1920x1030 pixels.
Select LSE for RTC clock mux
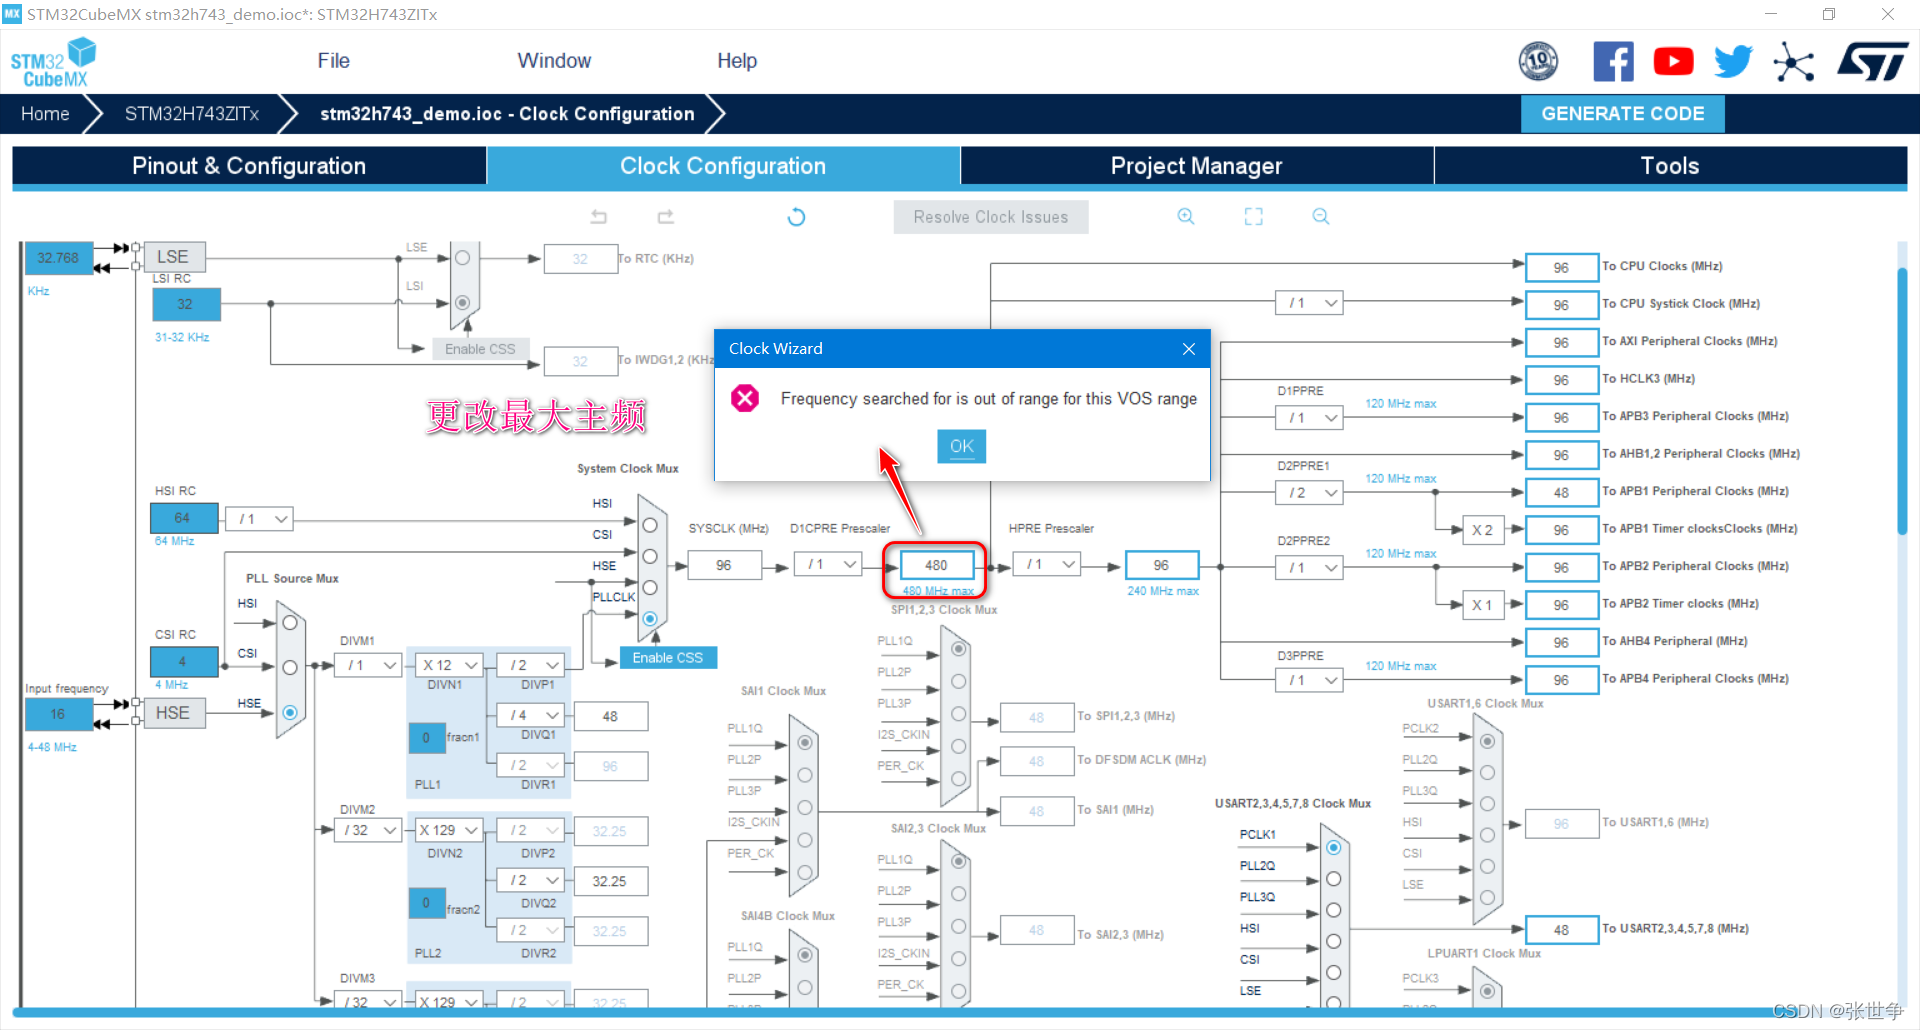(x=462, y=258)
